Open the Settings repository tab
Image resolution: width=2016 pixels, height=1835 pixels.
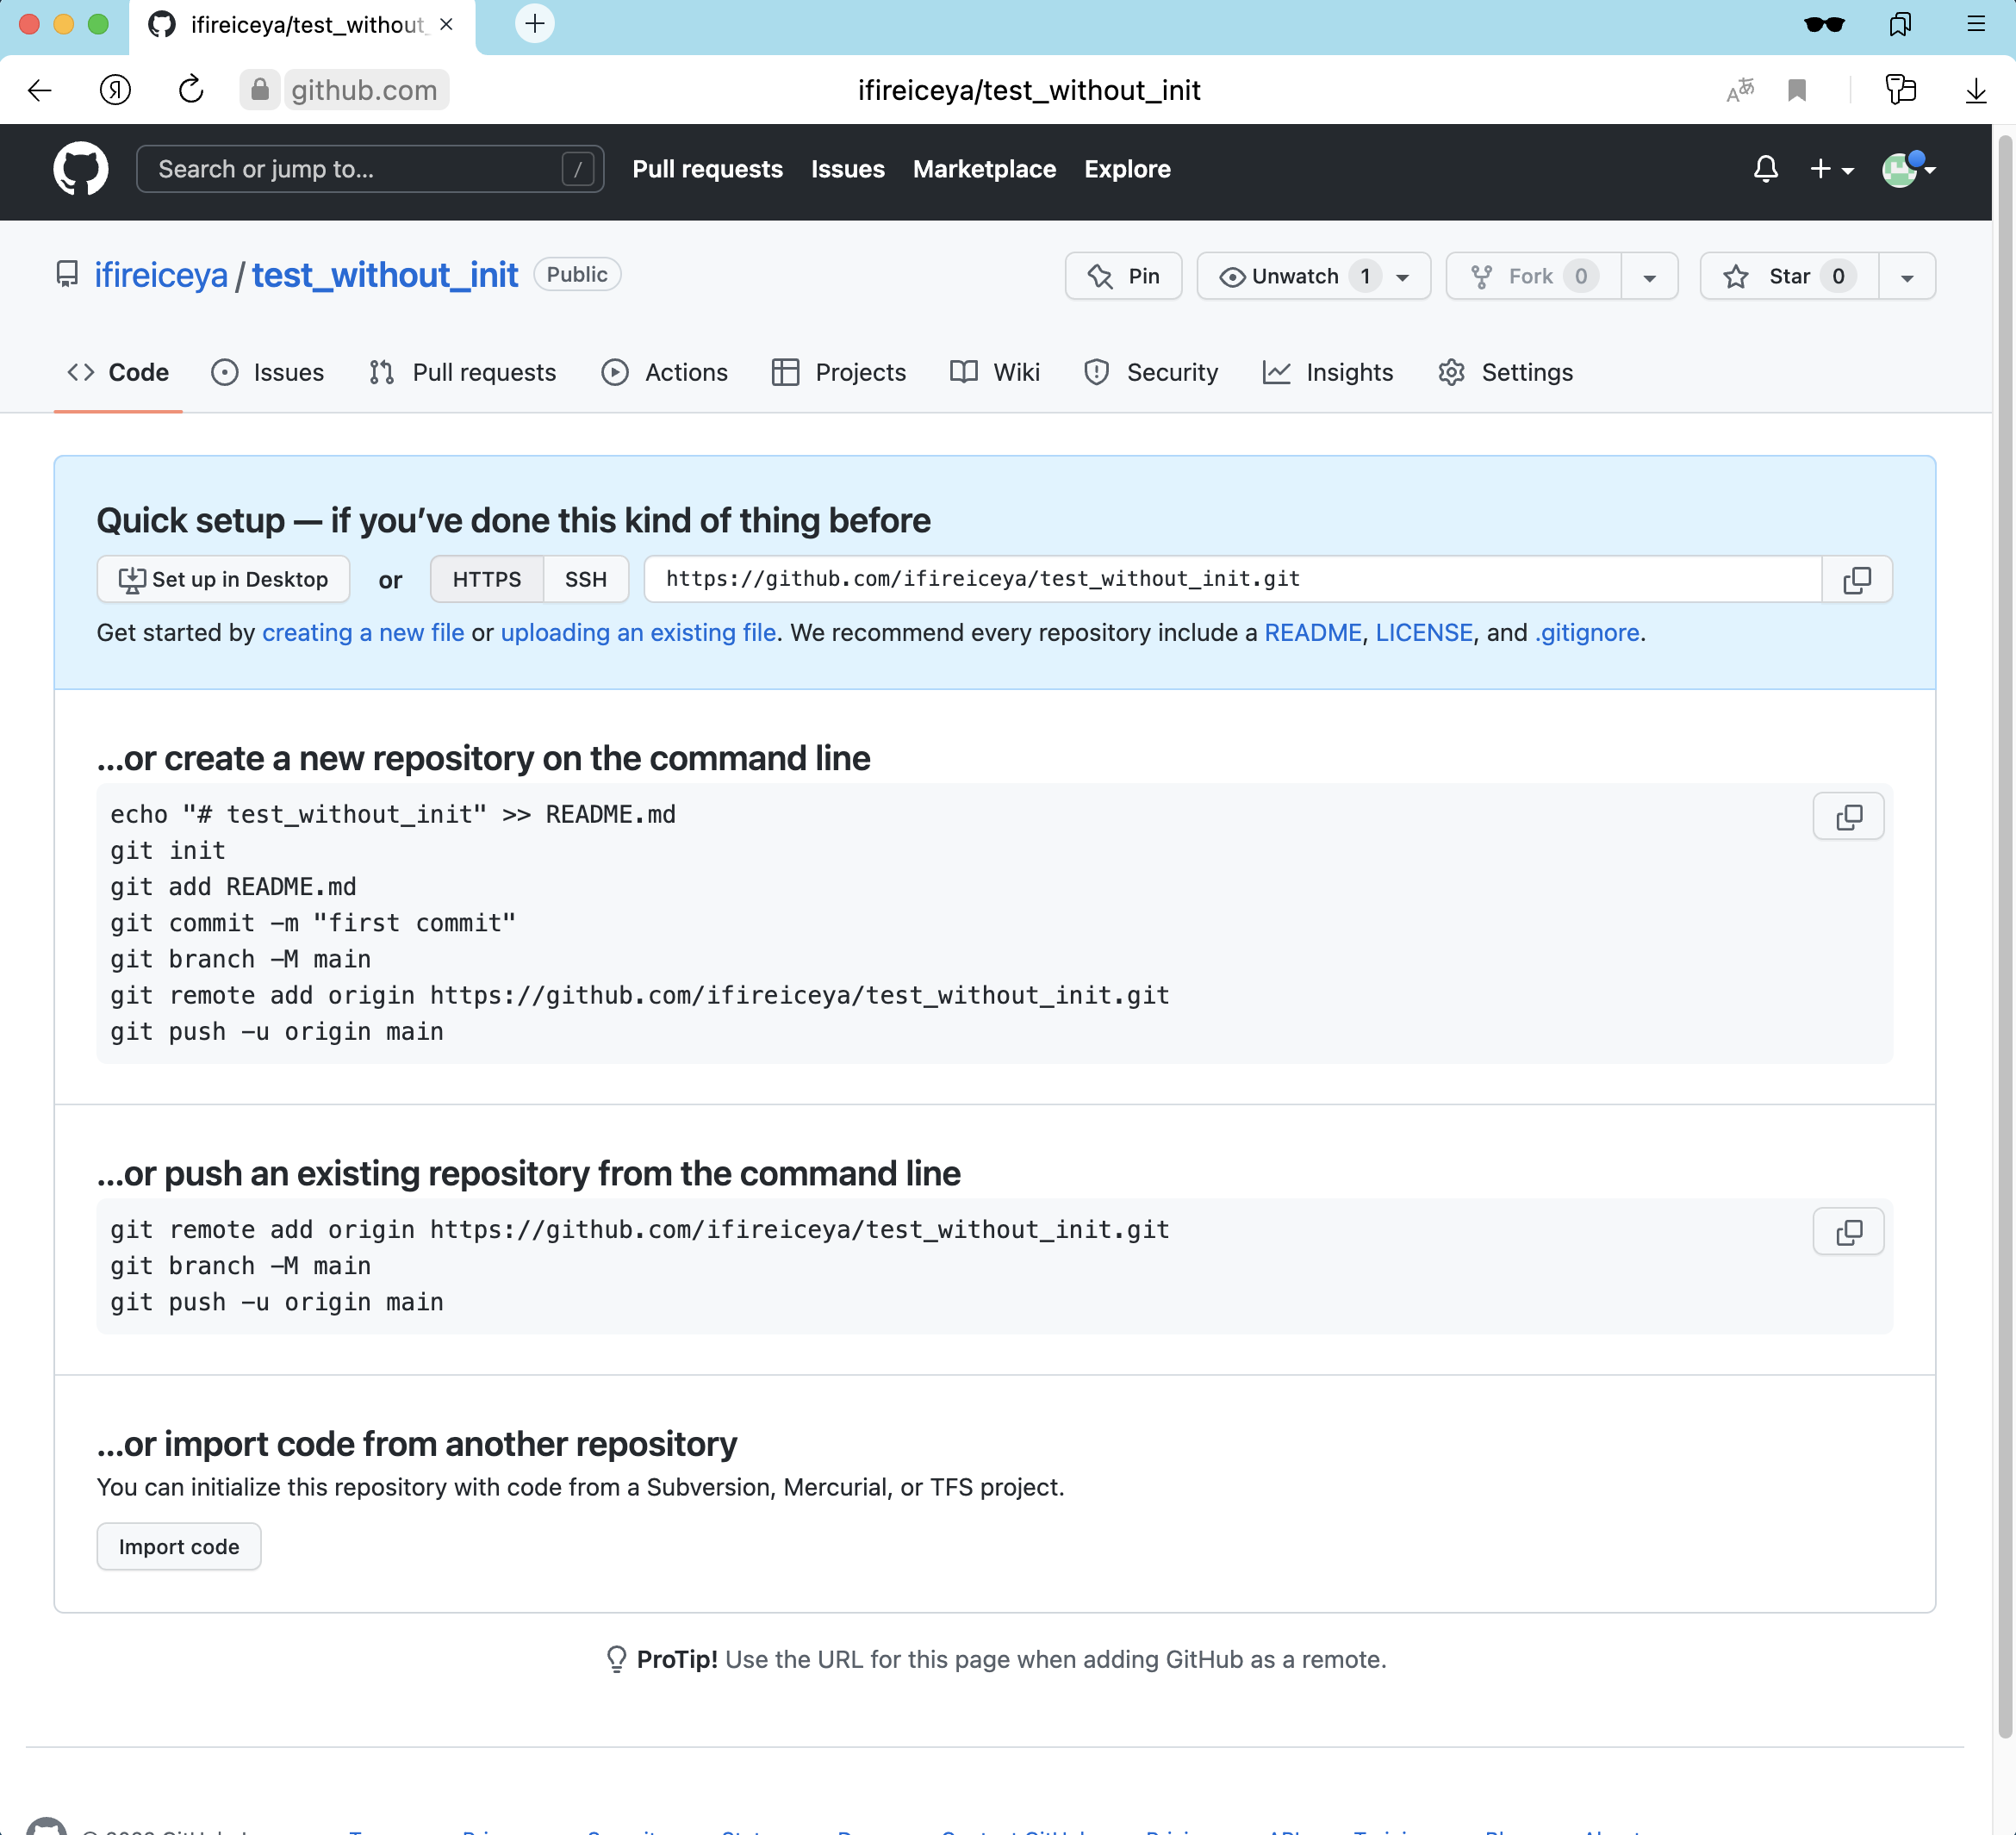point(1505,373)
